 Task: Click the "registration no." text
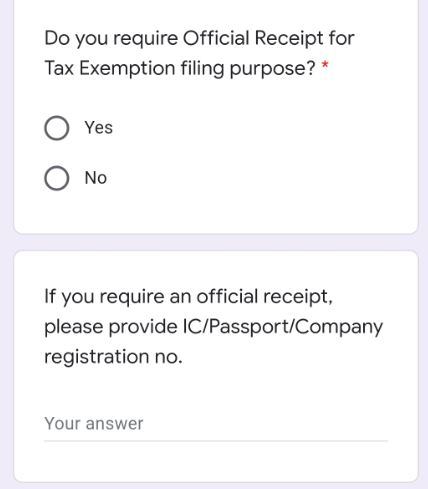[113, 357]
